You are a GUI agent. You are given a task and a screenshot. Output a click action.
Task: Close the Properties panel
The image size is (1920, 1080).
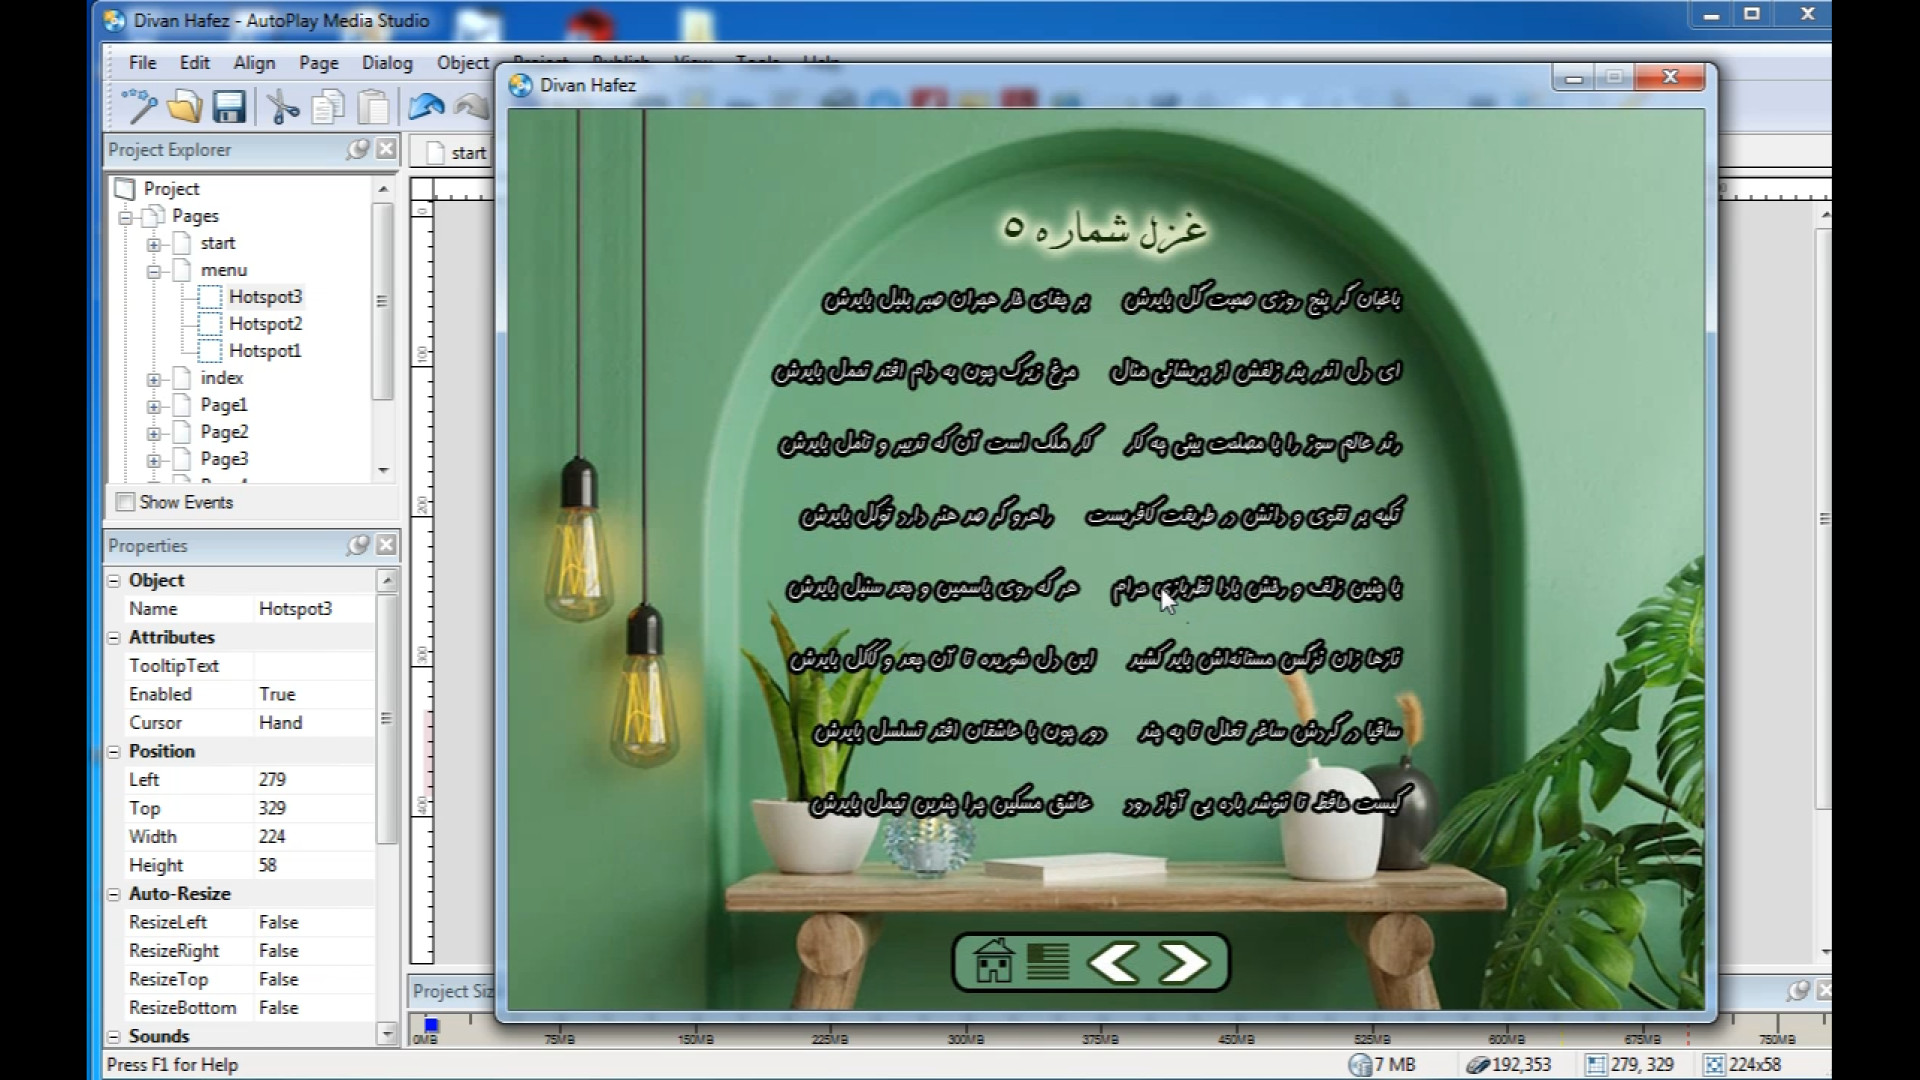(386, 545)
